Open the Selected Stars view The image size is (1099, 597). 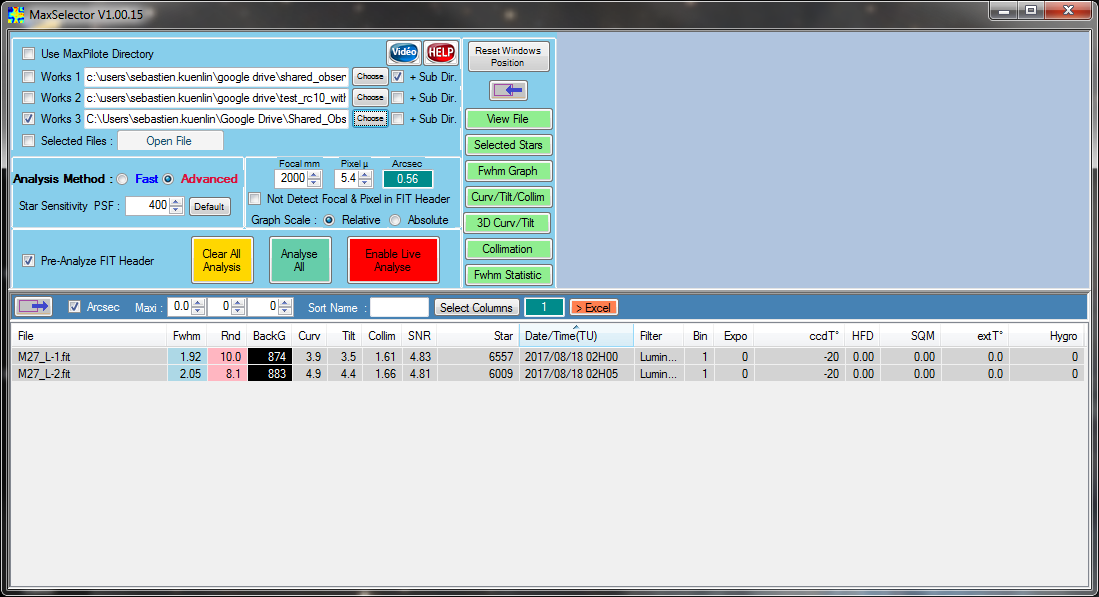[x=508, y=145]
